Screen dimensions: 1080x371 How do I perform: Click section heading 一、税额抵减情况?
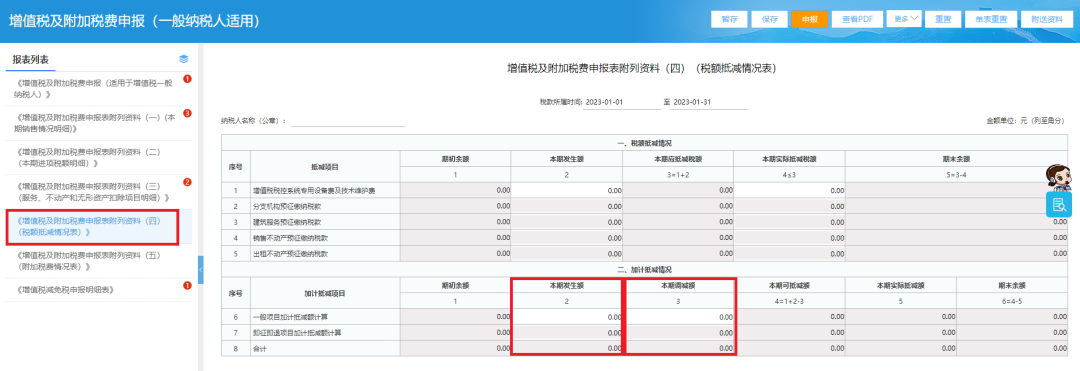click(645, 142)
